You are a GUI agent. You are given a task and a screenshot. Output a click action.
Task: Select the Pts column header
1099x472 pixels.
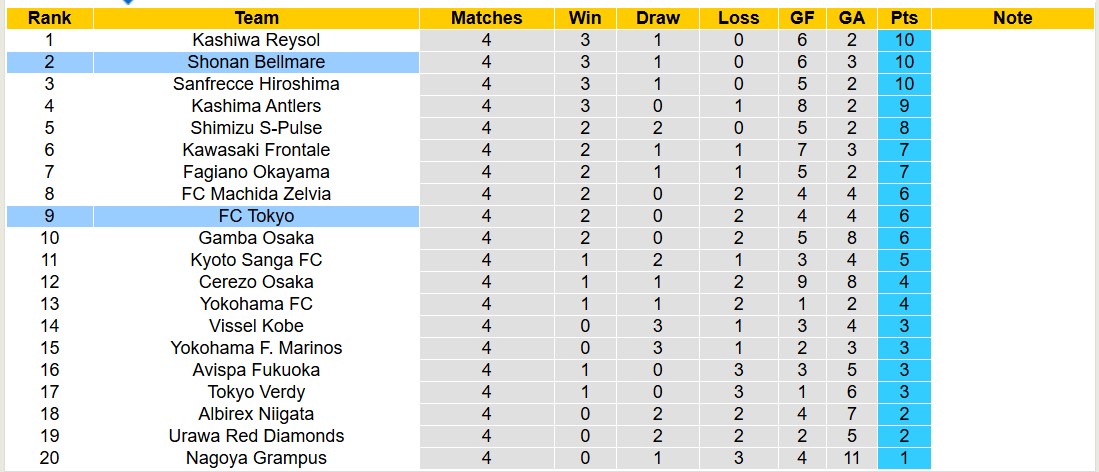pyautogui.click(x=904, y=18)
